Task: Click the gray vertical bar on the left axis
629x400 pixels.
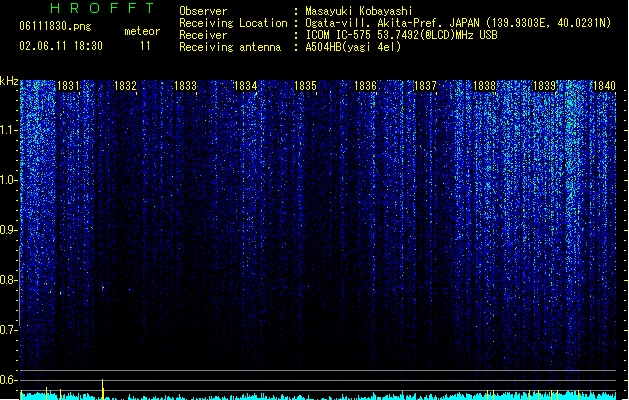Action: [x=20, y=286]
